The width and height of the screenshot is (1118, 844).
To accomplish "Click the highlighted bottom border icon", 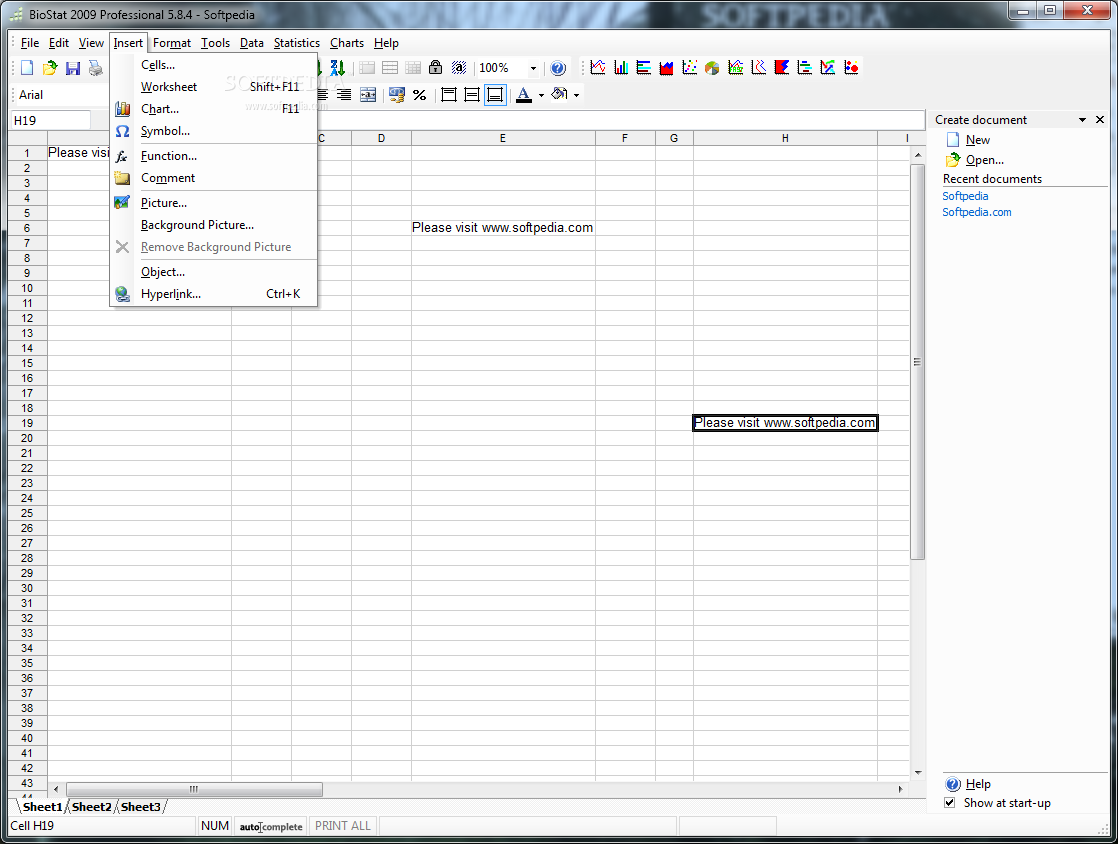I will coord(495,95).
